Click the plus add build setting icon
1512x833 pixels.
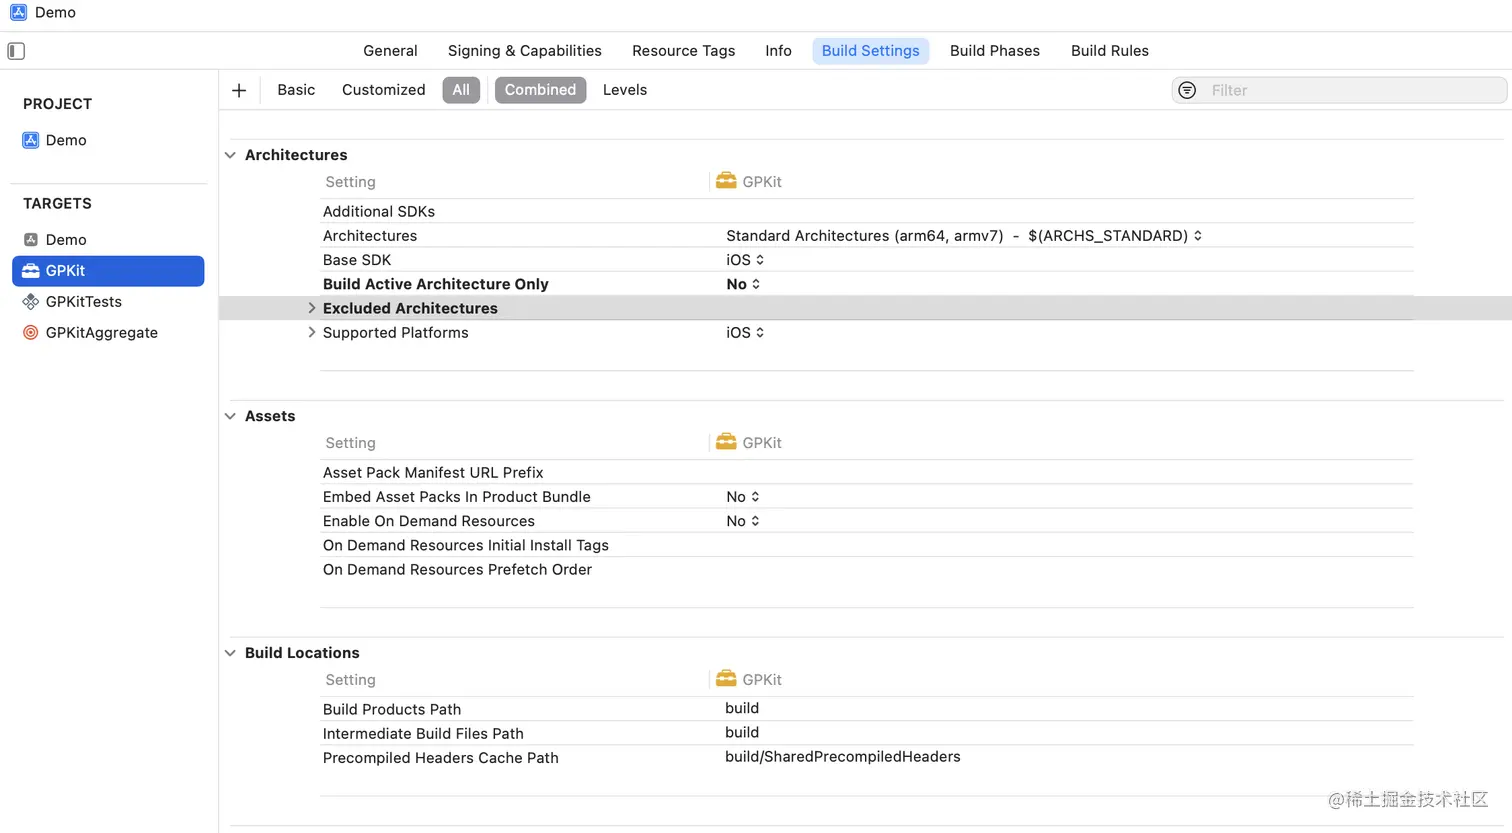click(239, 90)
